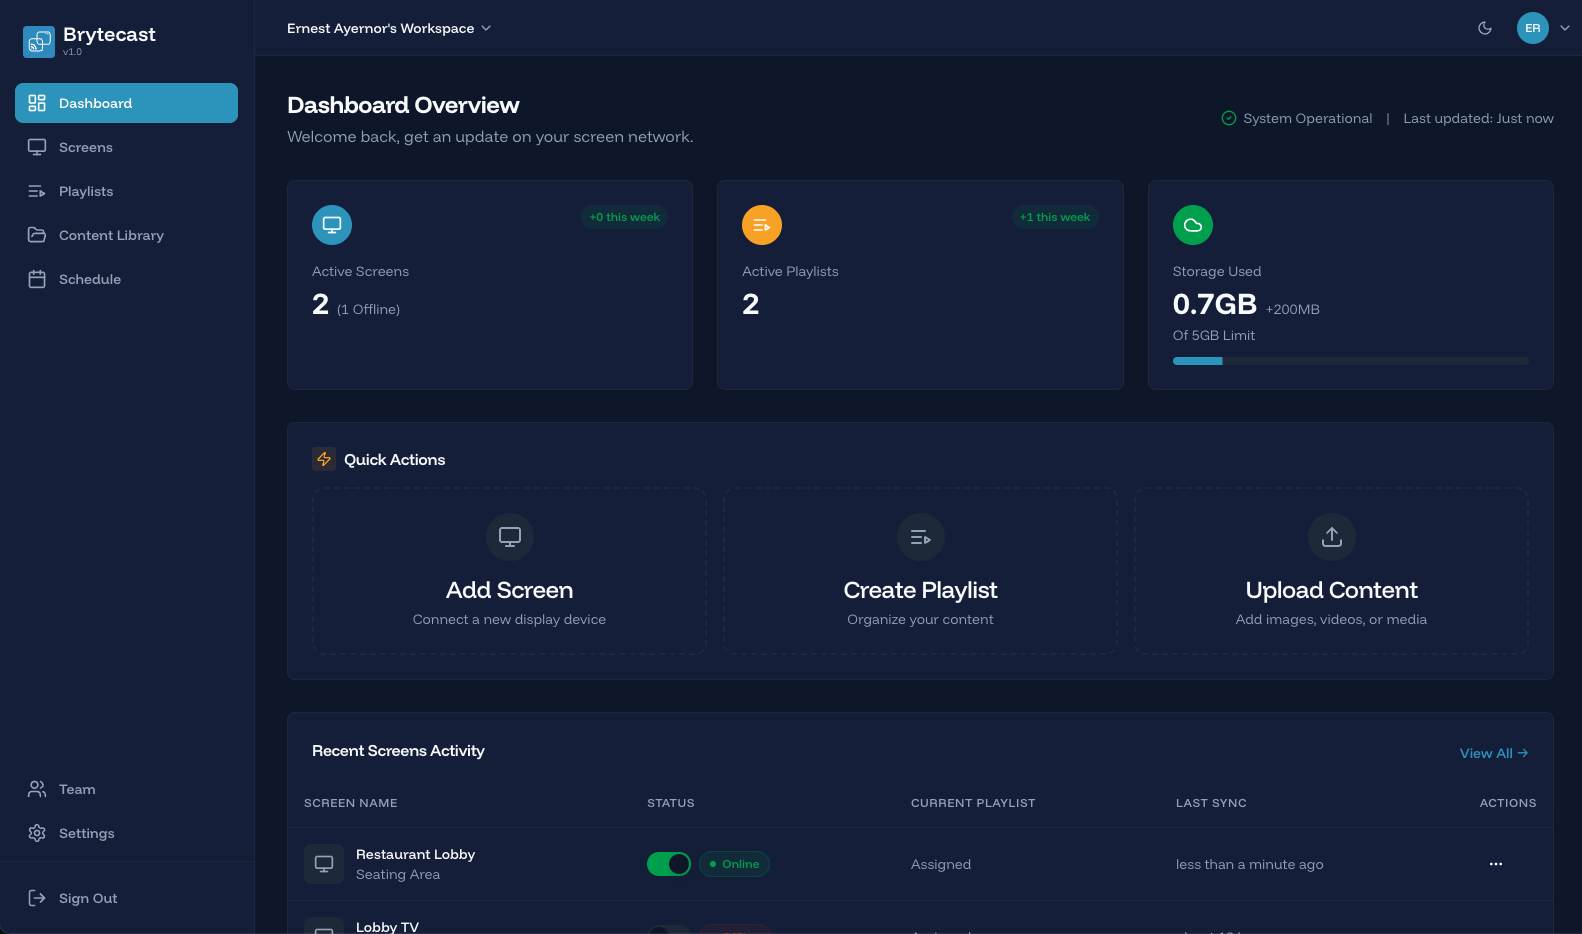The image size is (1582, 934).
Task: Toggle the Restaurant Lobby screen switch
Action: tap(669, 864)
